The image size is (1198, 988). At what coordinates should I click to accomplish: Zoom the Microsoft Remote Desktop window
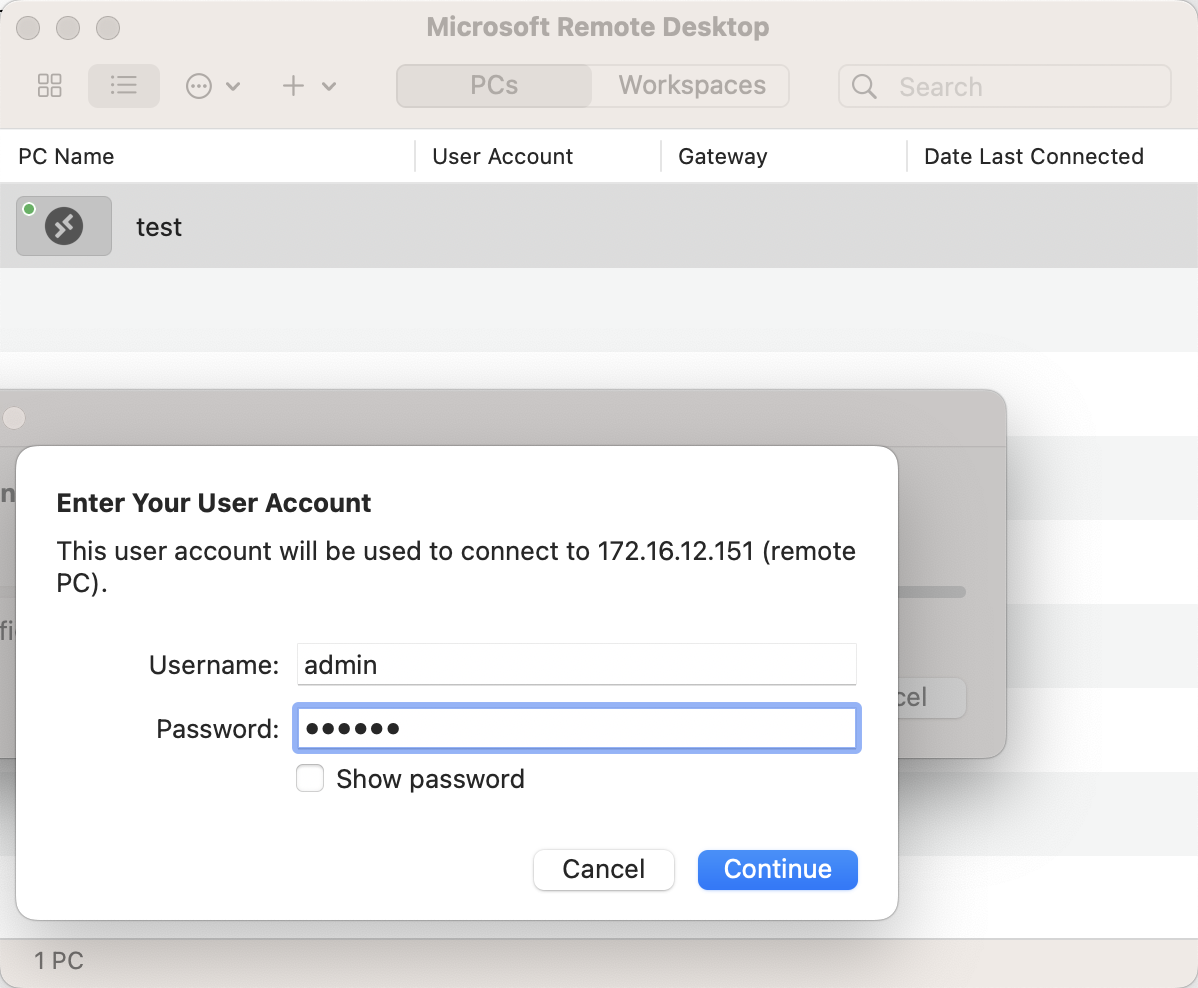108,28
